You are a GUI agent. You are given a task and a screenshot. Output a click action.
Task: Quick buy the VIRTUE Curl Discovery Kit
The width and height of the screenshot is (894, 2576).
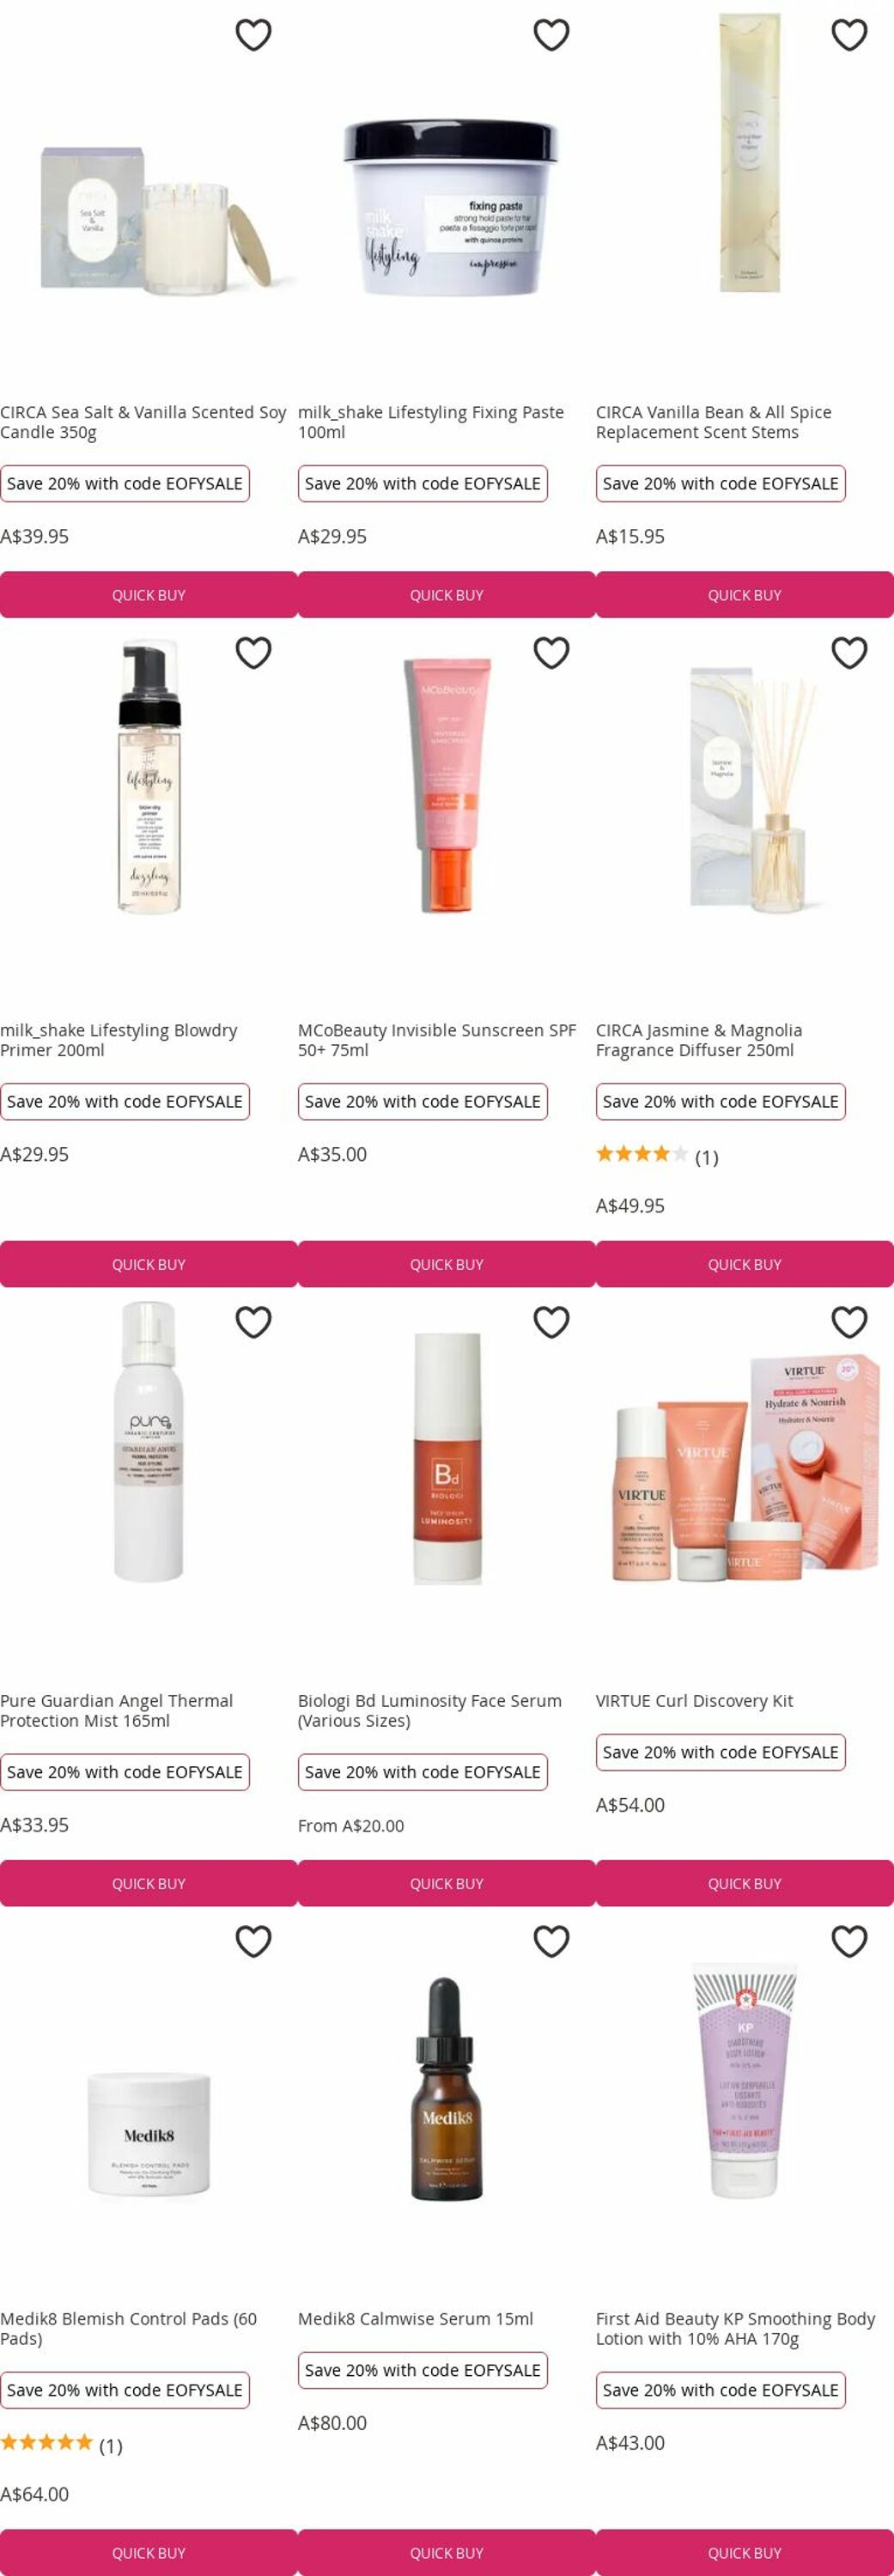(745, 1883)
